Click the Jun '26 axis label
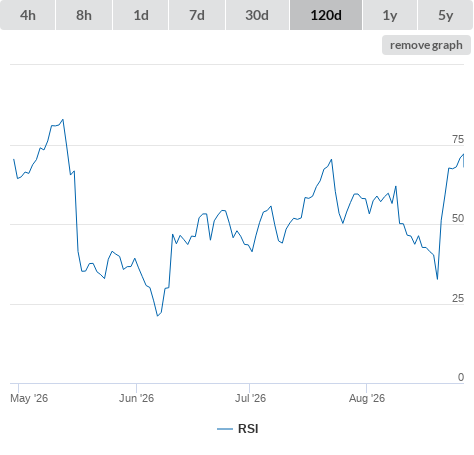474x455 pixels. (x=136, y=398)
